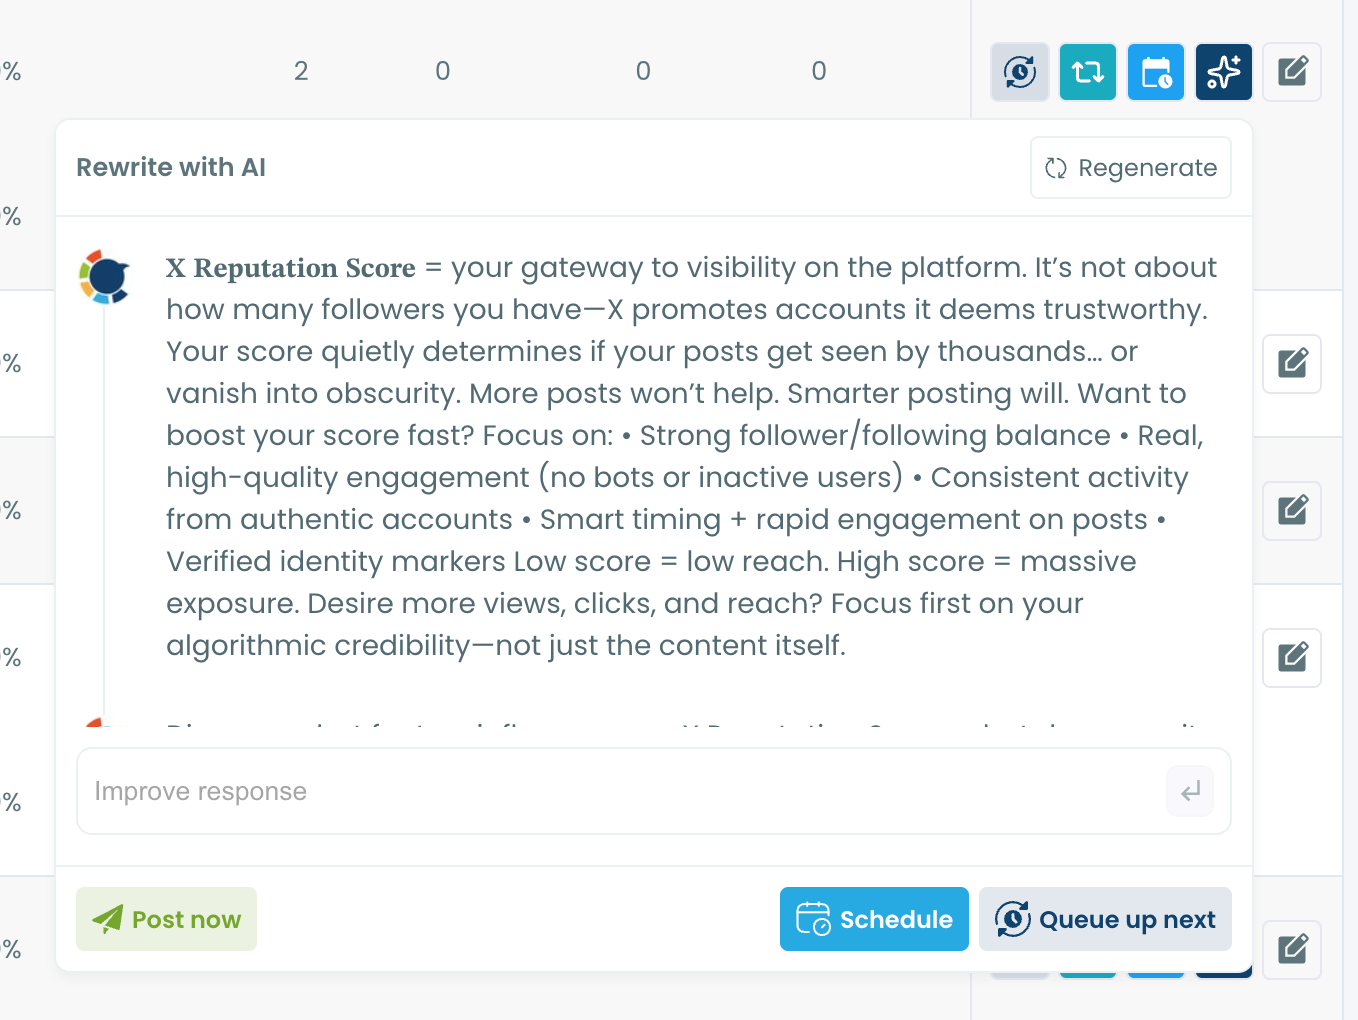The height and width of the screenshot is (1020, 1358).
Task: Click the third edit pencil icon from top
Action: click(1291, 511)
